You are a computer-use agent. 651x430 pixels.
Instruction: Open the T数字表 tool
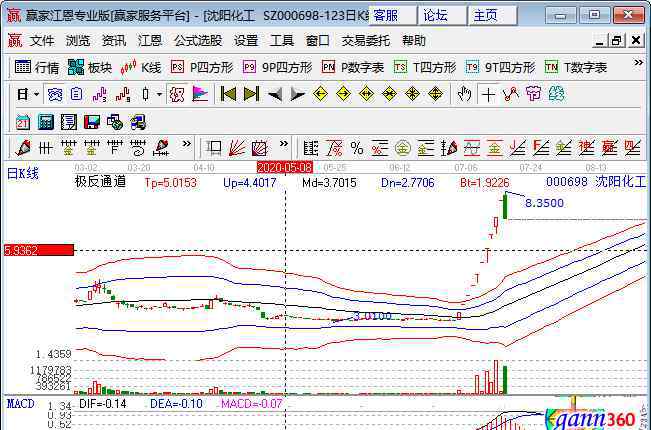click(576, 67)
